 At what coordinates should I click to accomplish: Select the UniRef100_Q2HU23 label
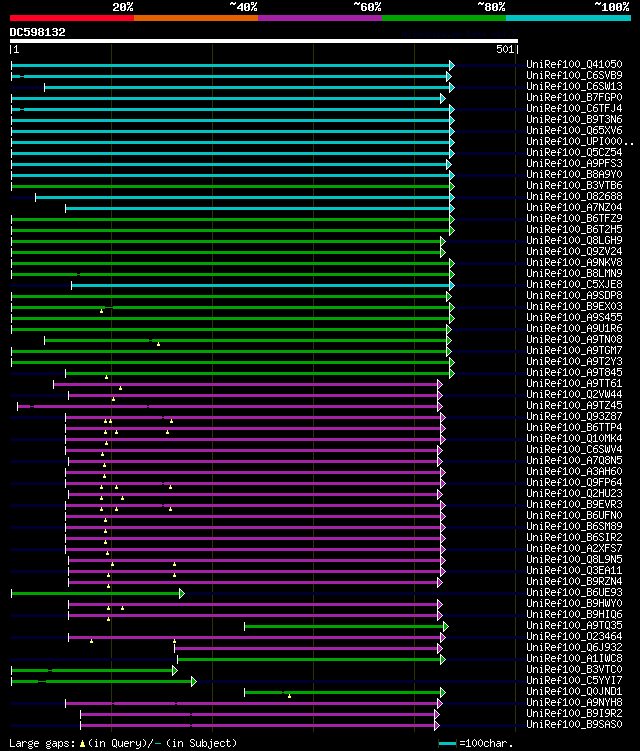pyautogui.click(x=574, y=494)
